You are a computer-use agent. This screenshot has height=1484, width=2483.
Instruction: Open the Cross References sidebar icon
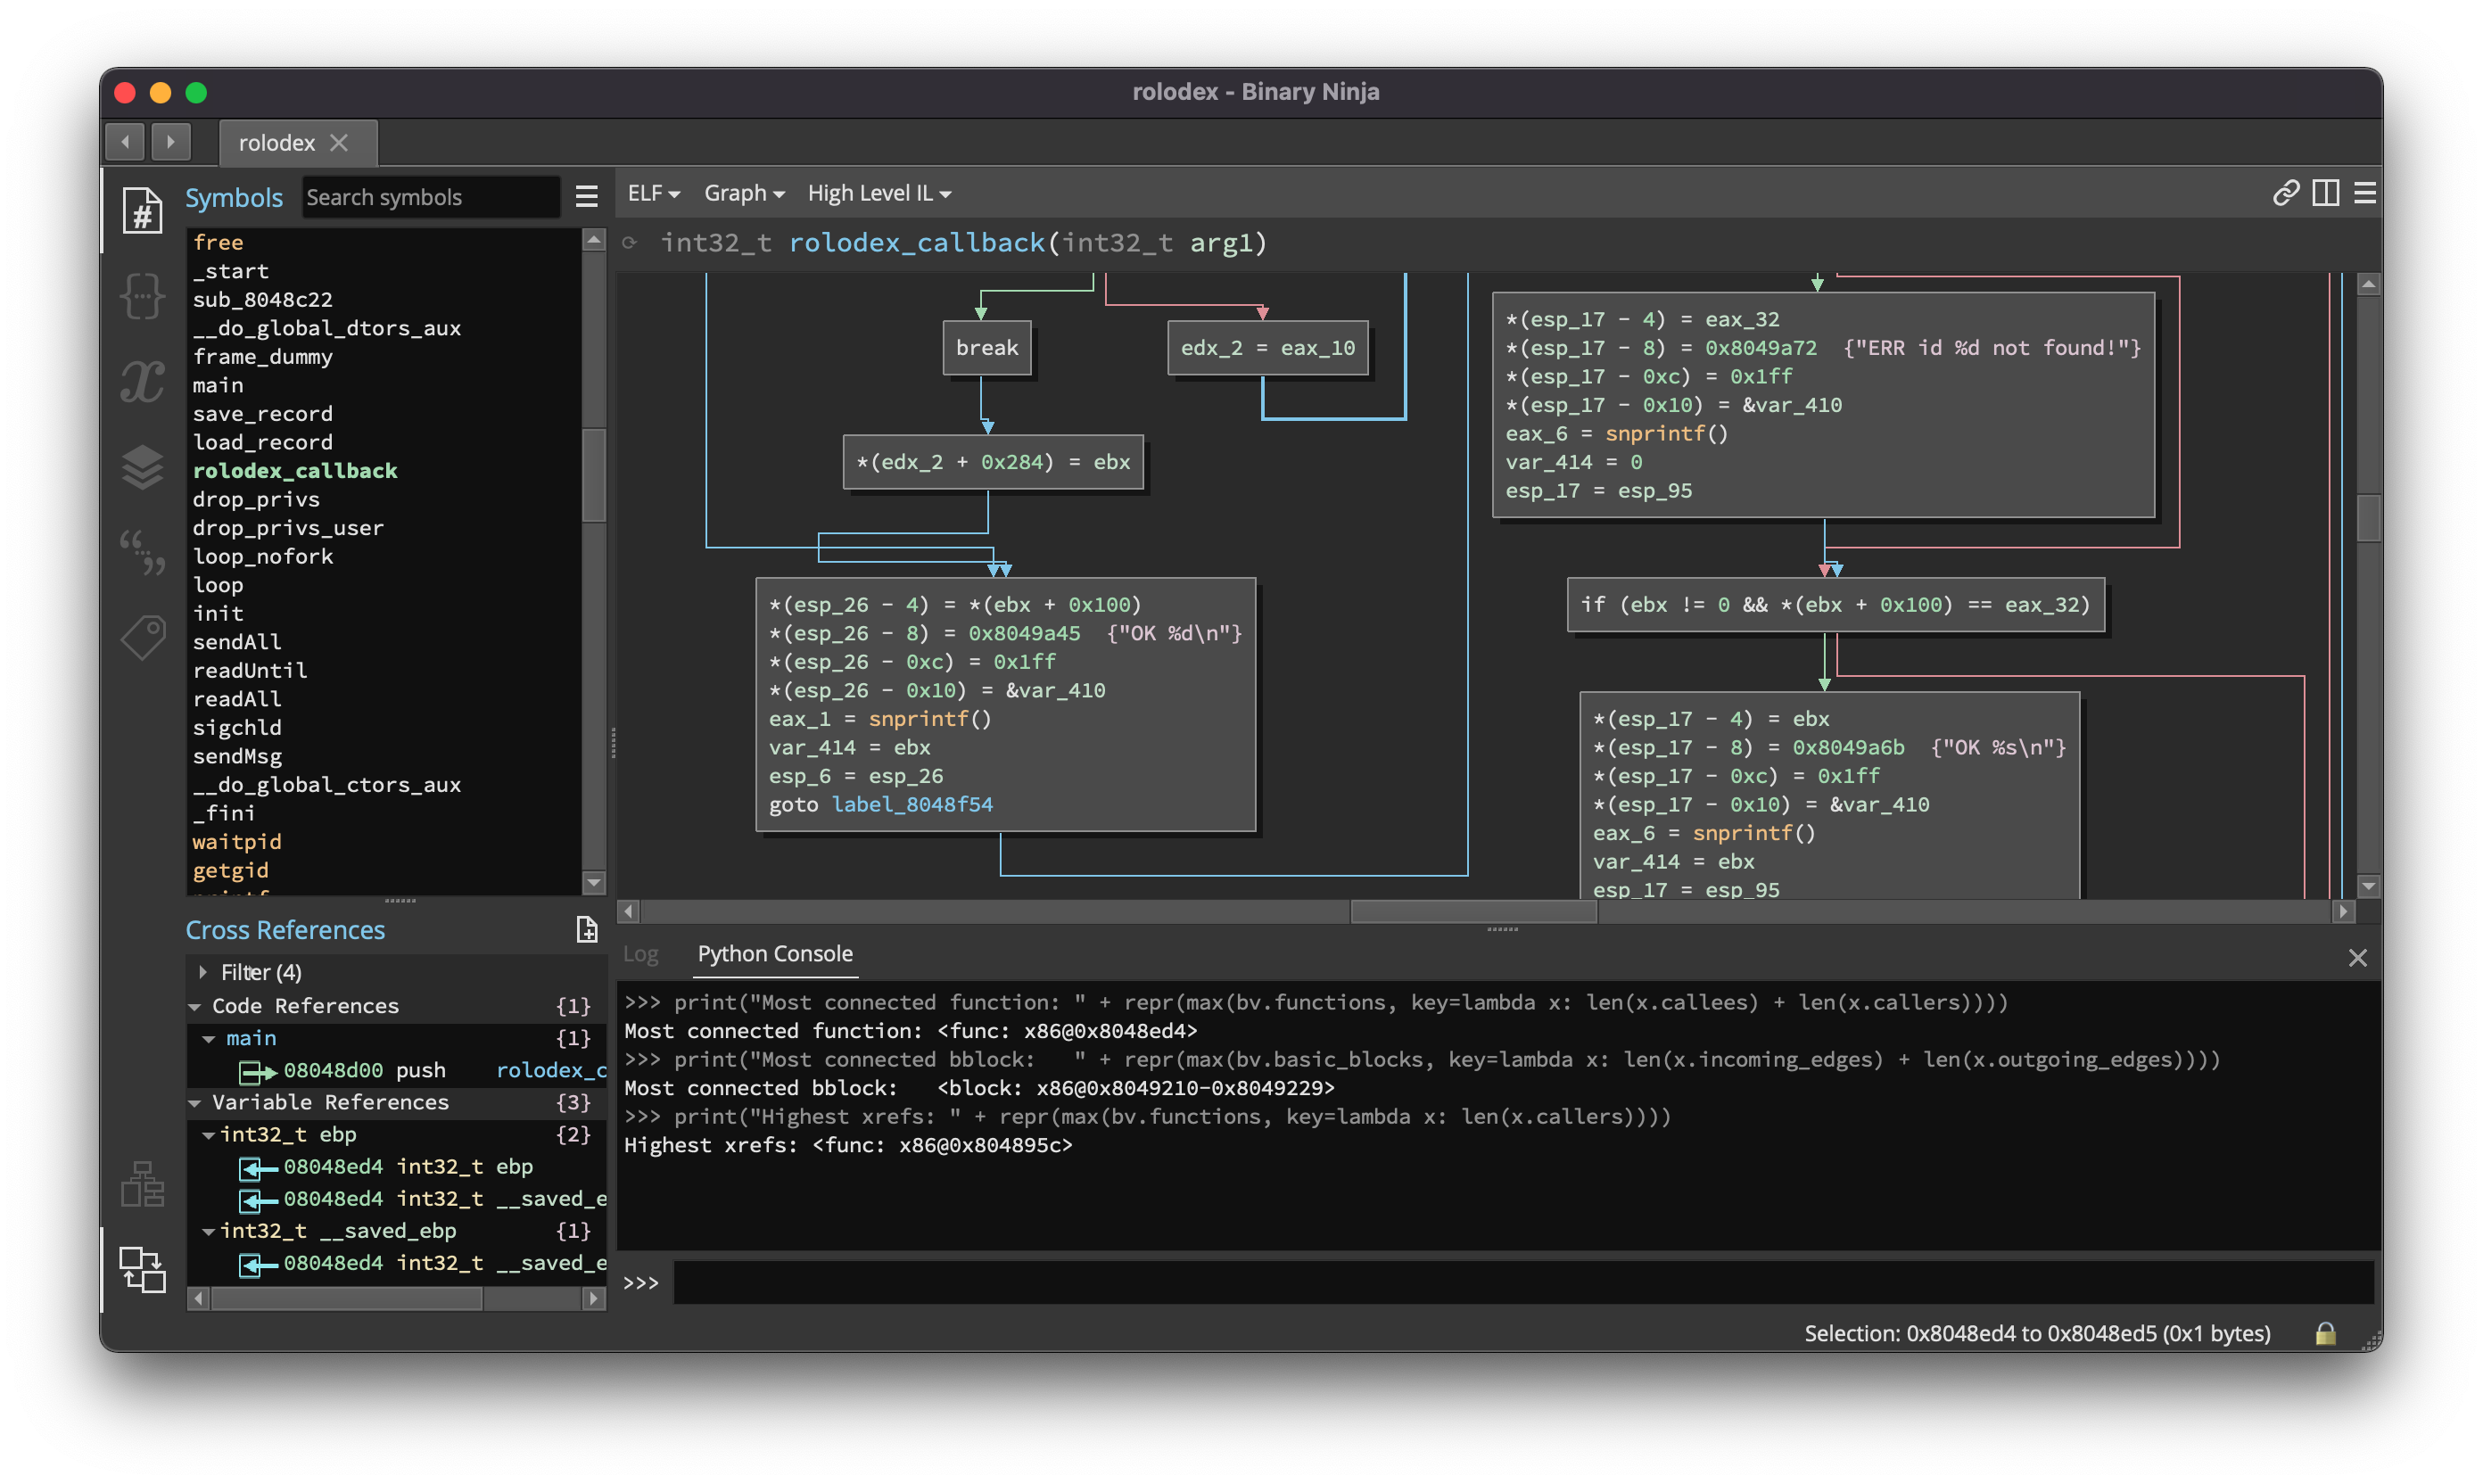tap(142, 1270)
